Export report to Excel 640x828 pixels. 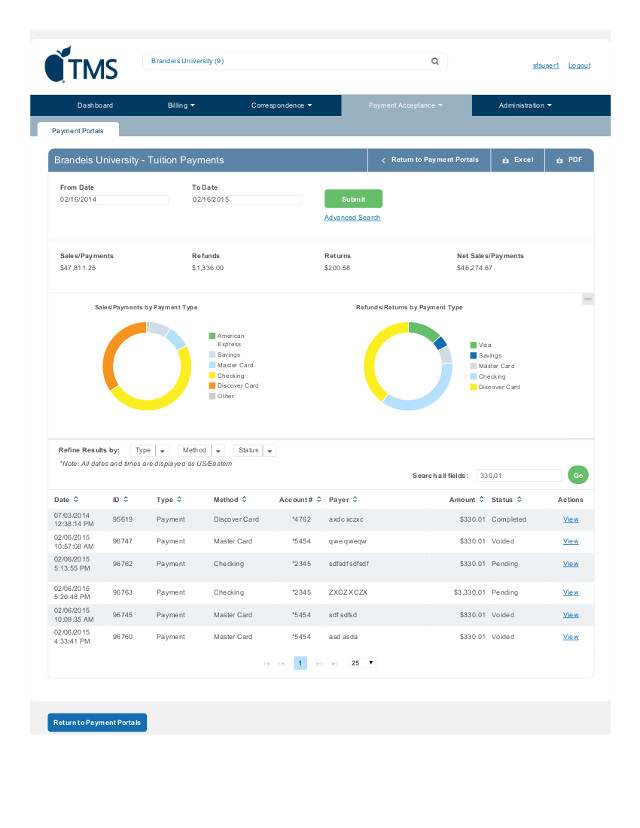pos(517,160)
